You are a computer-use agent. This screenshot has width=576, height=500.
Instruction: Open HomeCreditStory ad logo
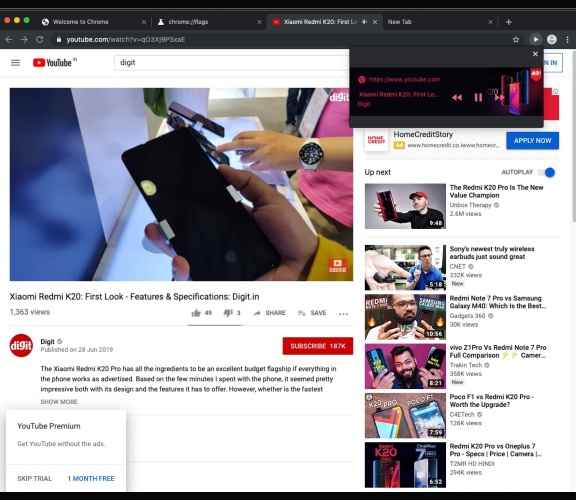click(376, 140)
